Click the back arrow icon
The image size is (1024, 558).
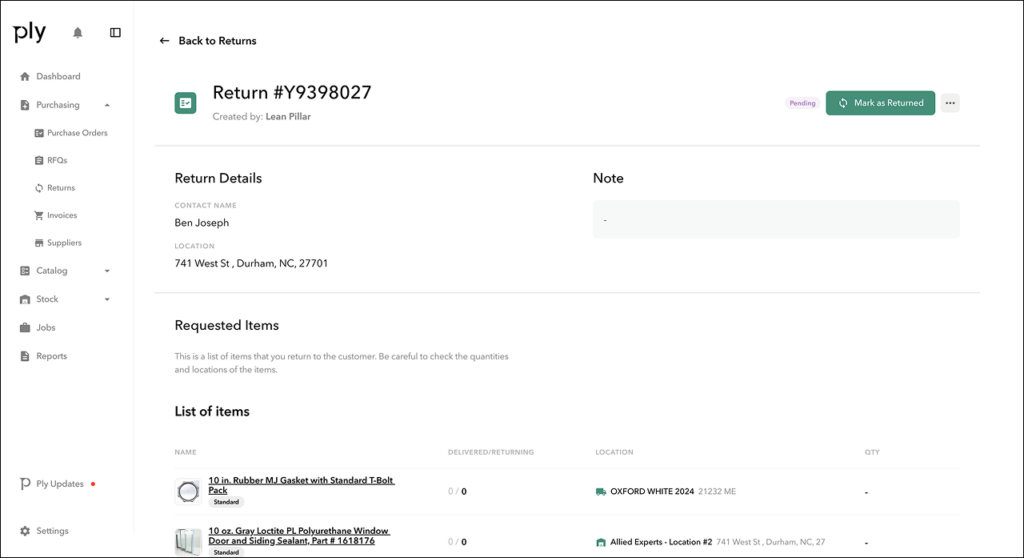[164, 41]
